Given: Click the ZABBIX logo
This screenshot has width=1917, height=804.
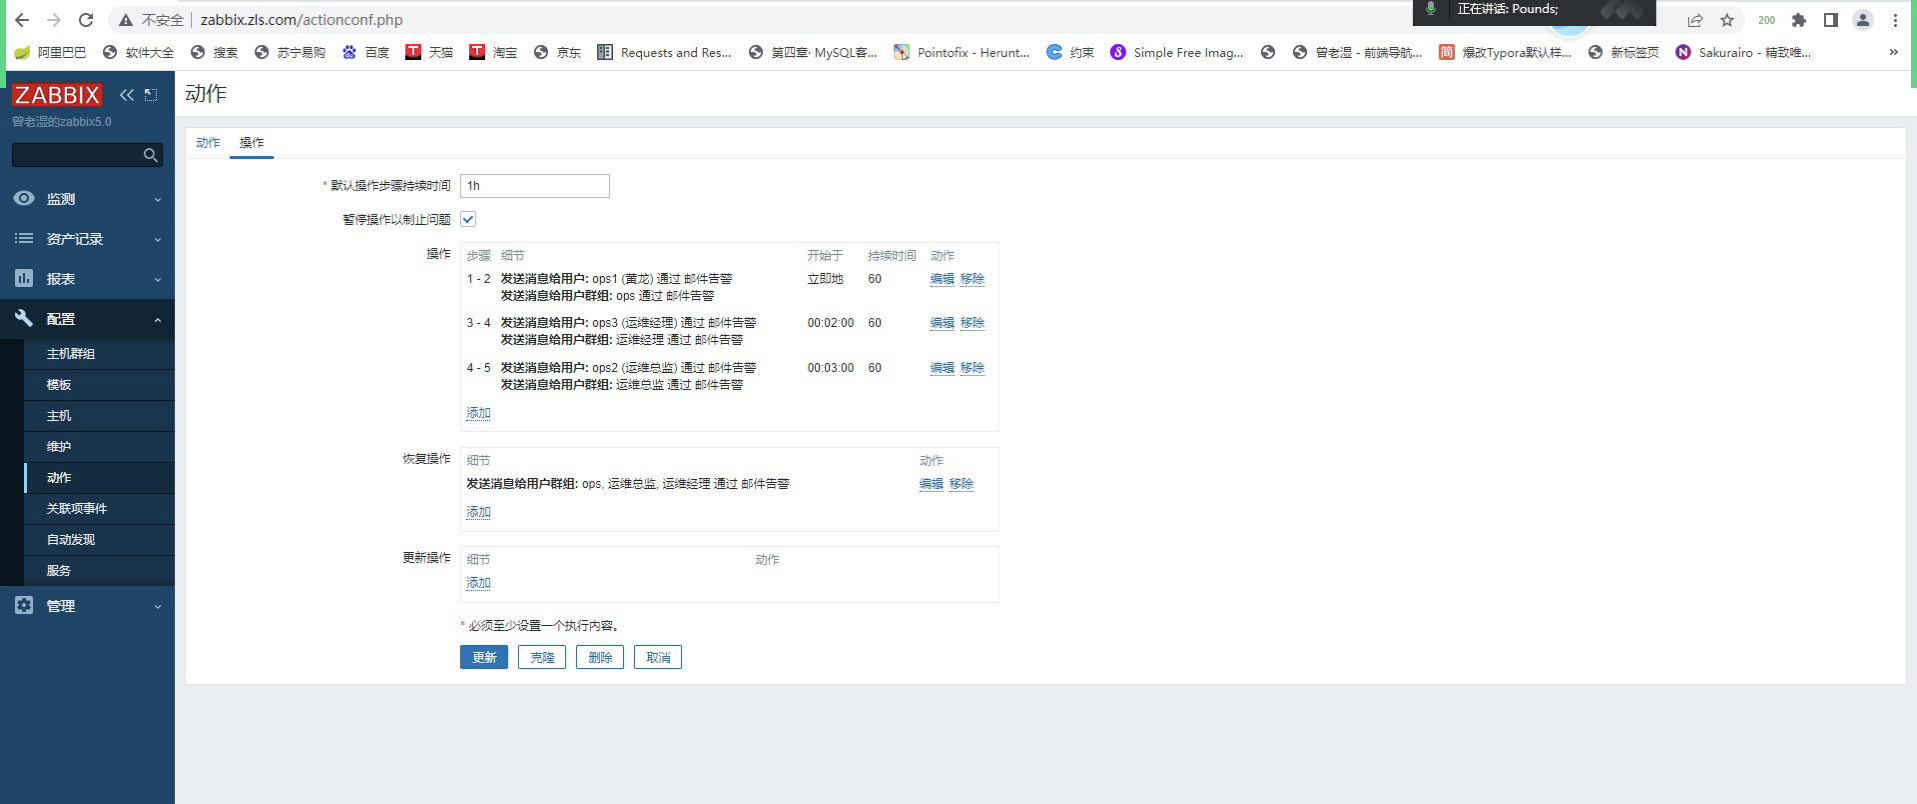Looking at the screenshot, I should 57,95.
